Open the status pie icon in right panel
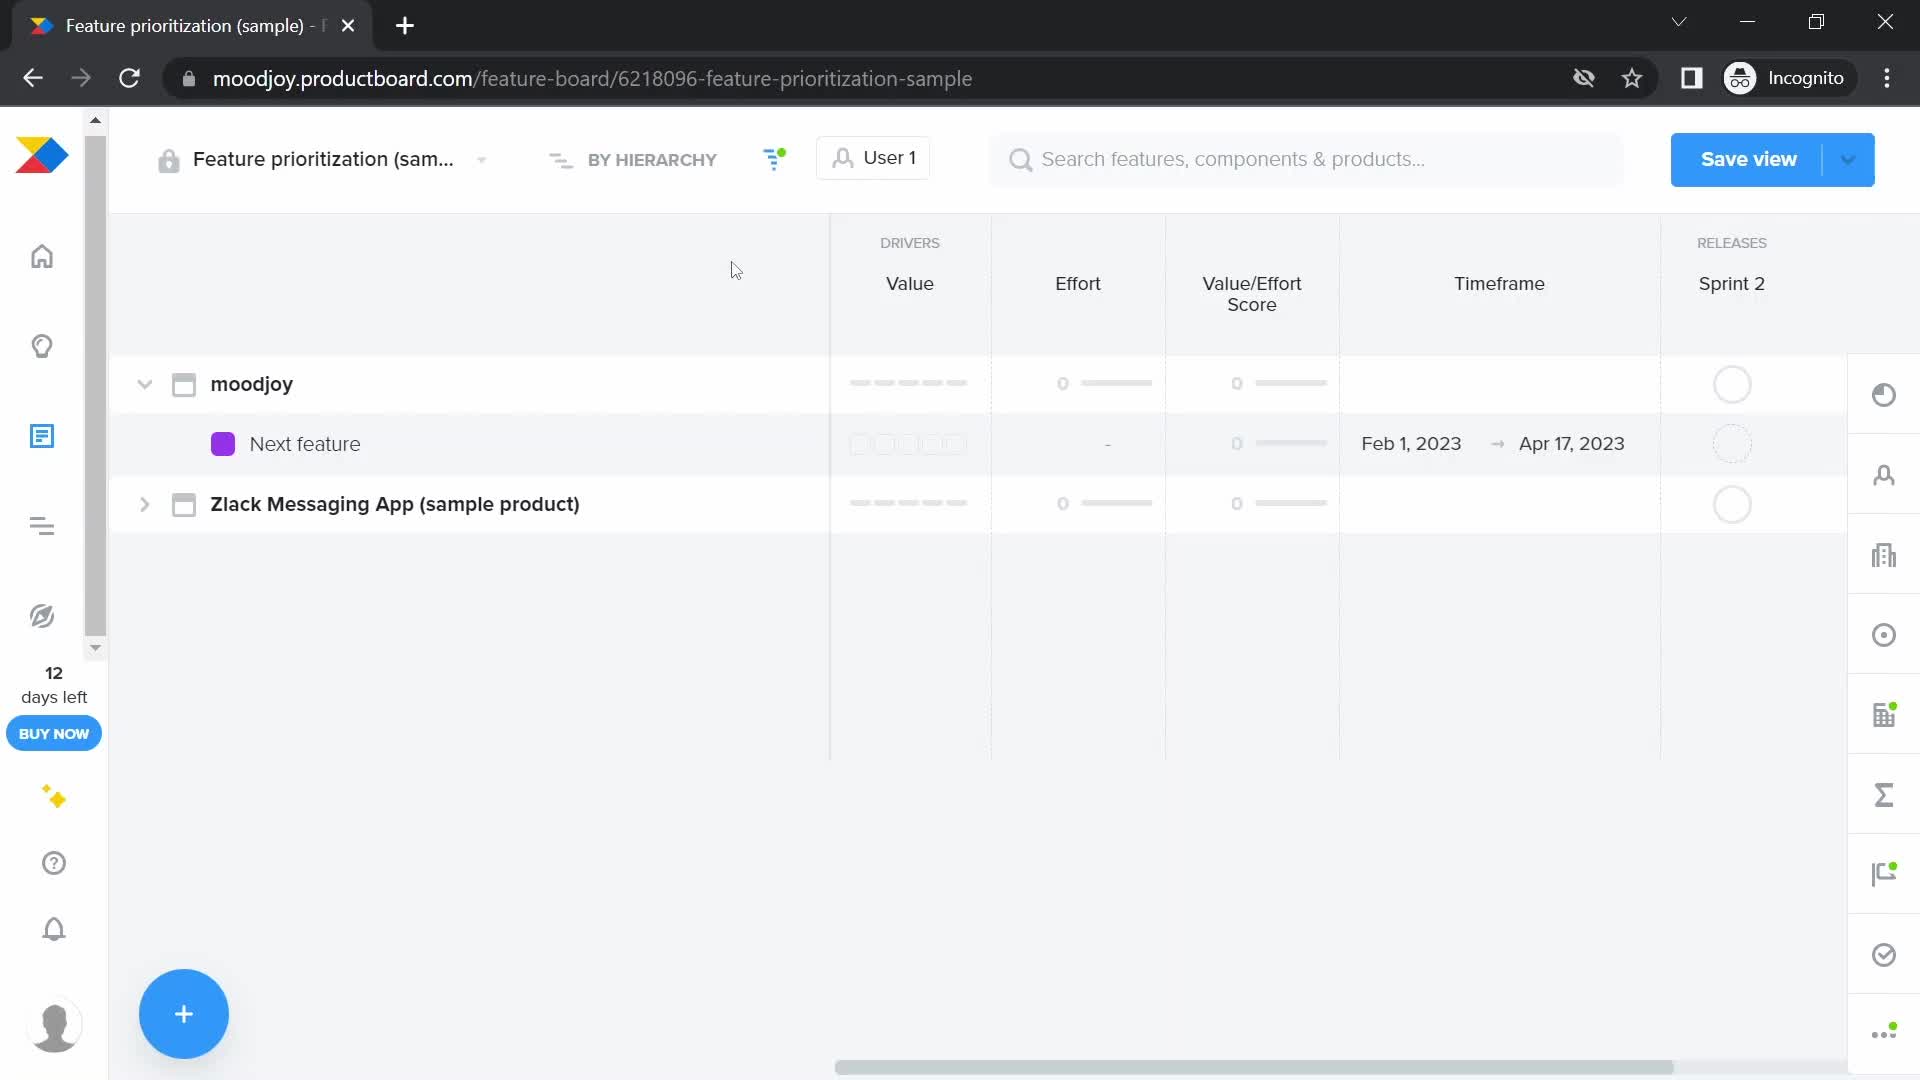The image size is (1920, 1080). [1884, 395]
